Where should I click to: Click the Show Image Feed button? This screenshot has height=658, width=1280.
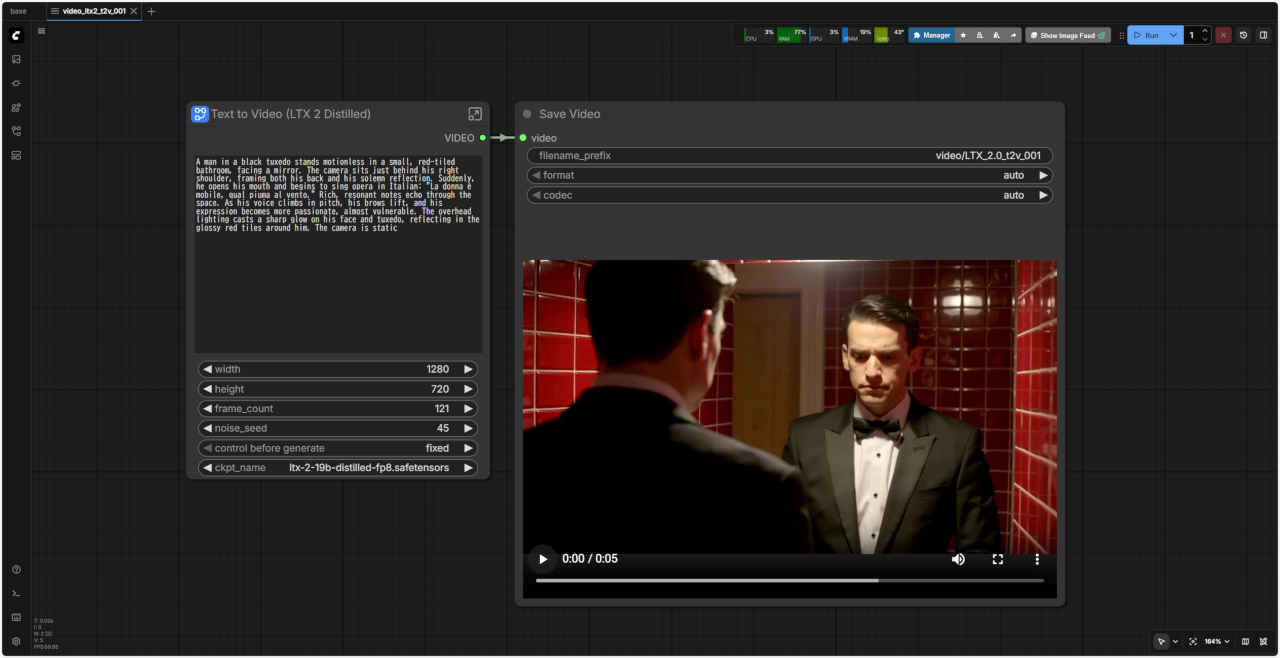pyautogui.click(x=1067, y=35)
